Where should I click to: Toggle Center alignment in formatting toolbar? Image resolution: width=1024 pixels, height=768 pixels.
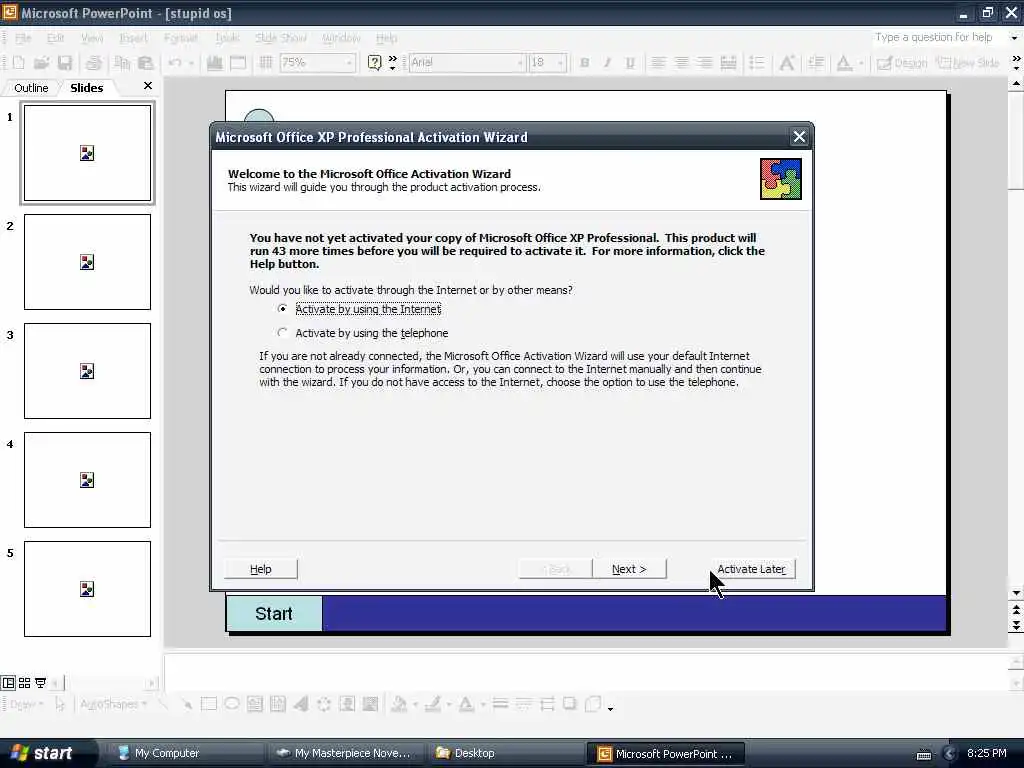coord(681,63)
